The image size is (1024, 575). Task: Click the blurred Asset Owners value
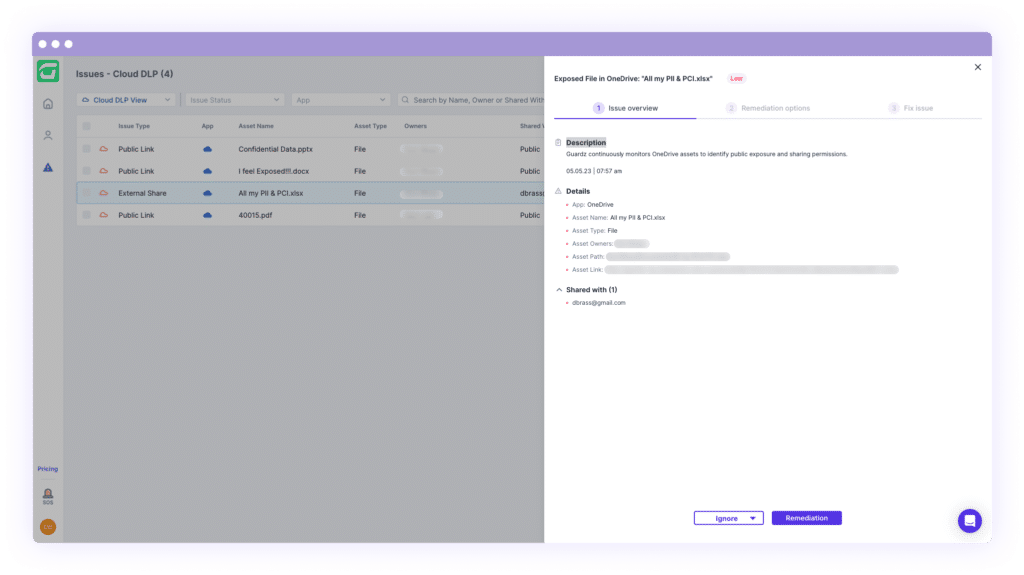[x=632, y=244]
